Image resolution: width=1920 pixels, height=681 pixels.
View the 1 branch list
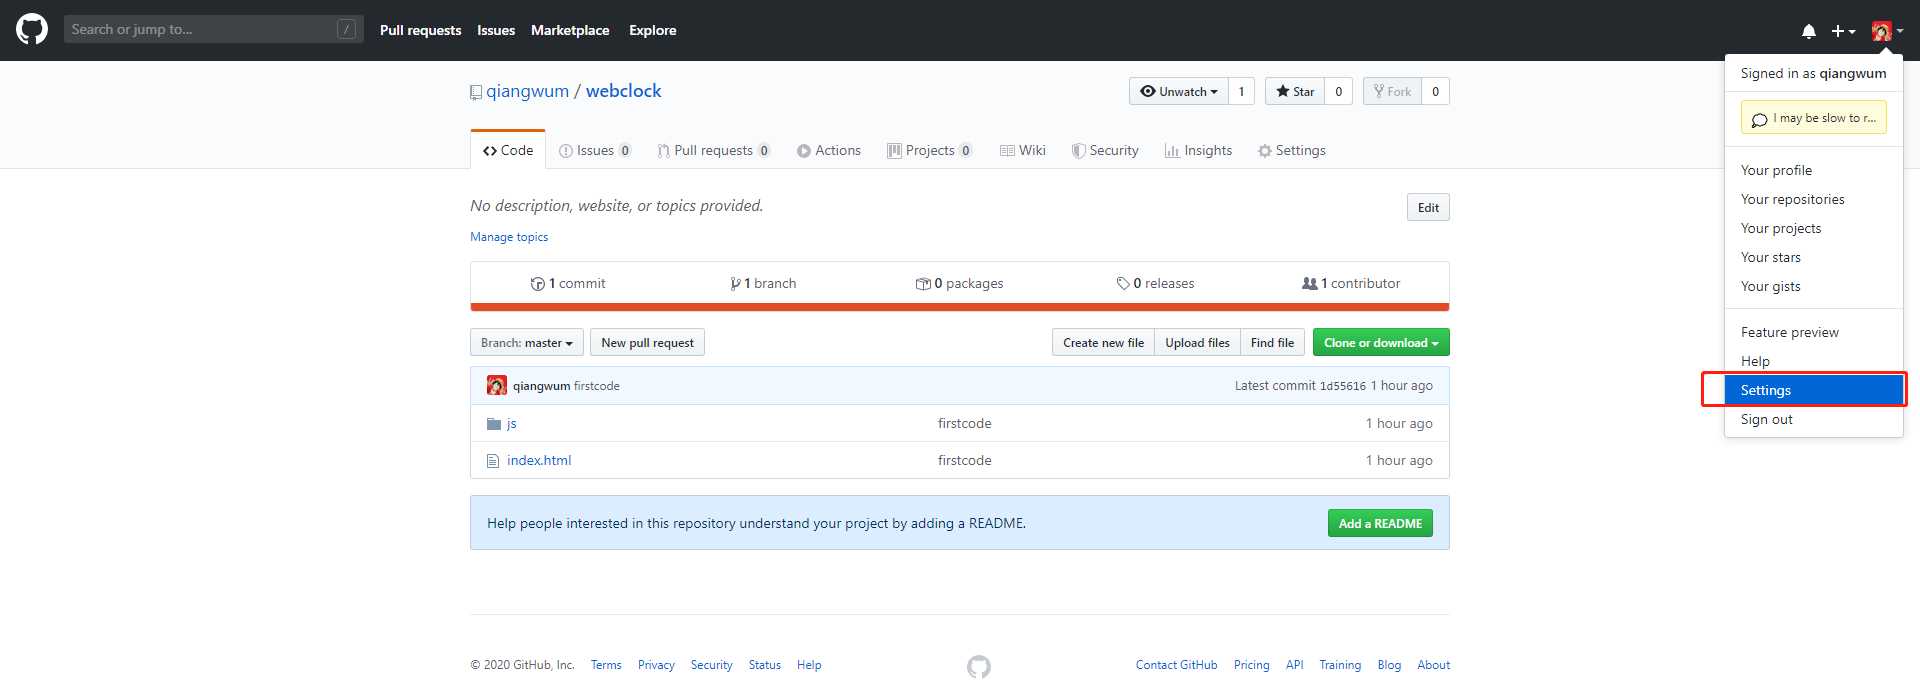pyautogui.click(x=763, y=283)
